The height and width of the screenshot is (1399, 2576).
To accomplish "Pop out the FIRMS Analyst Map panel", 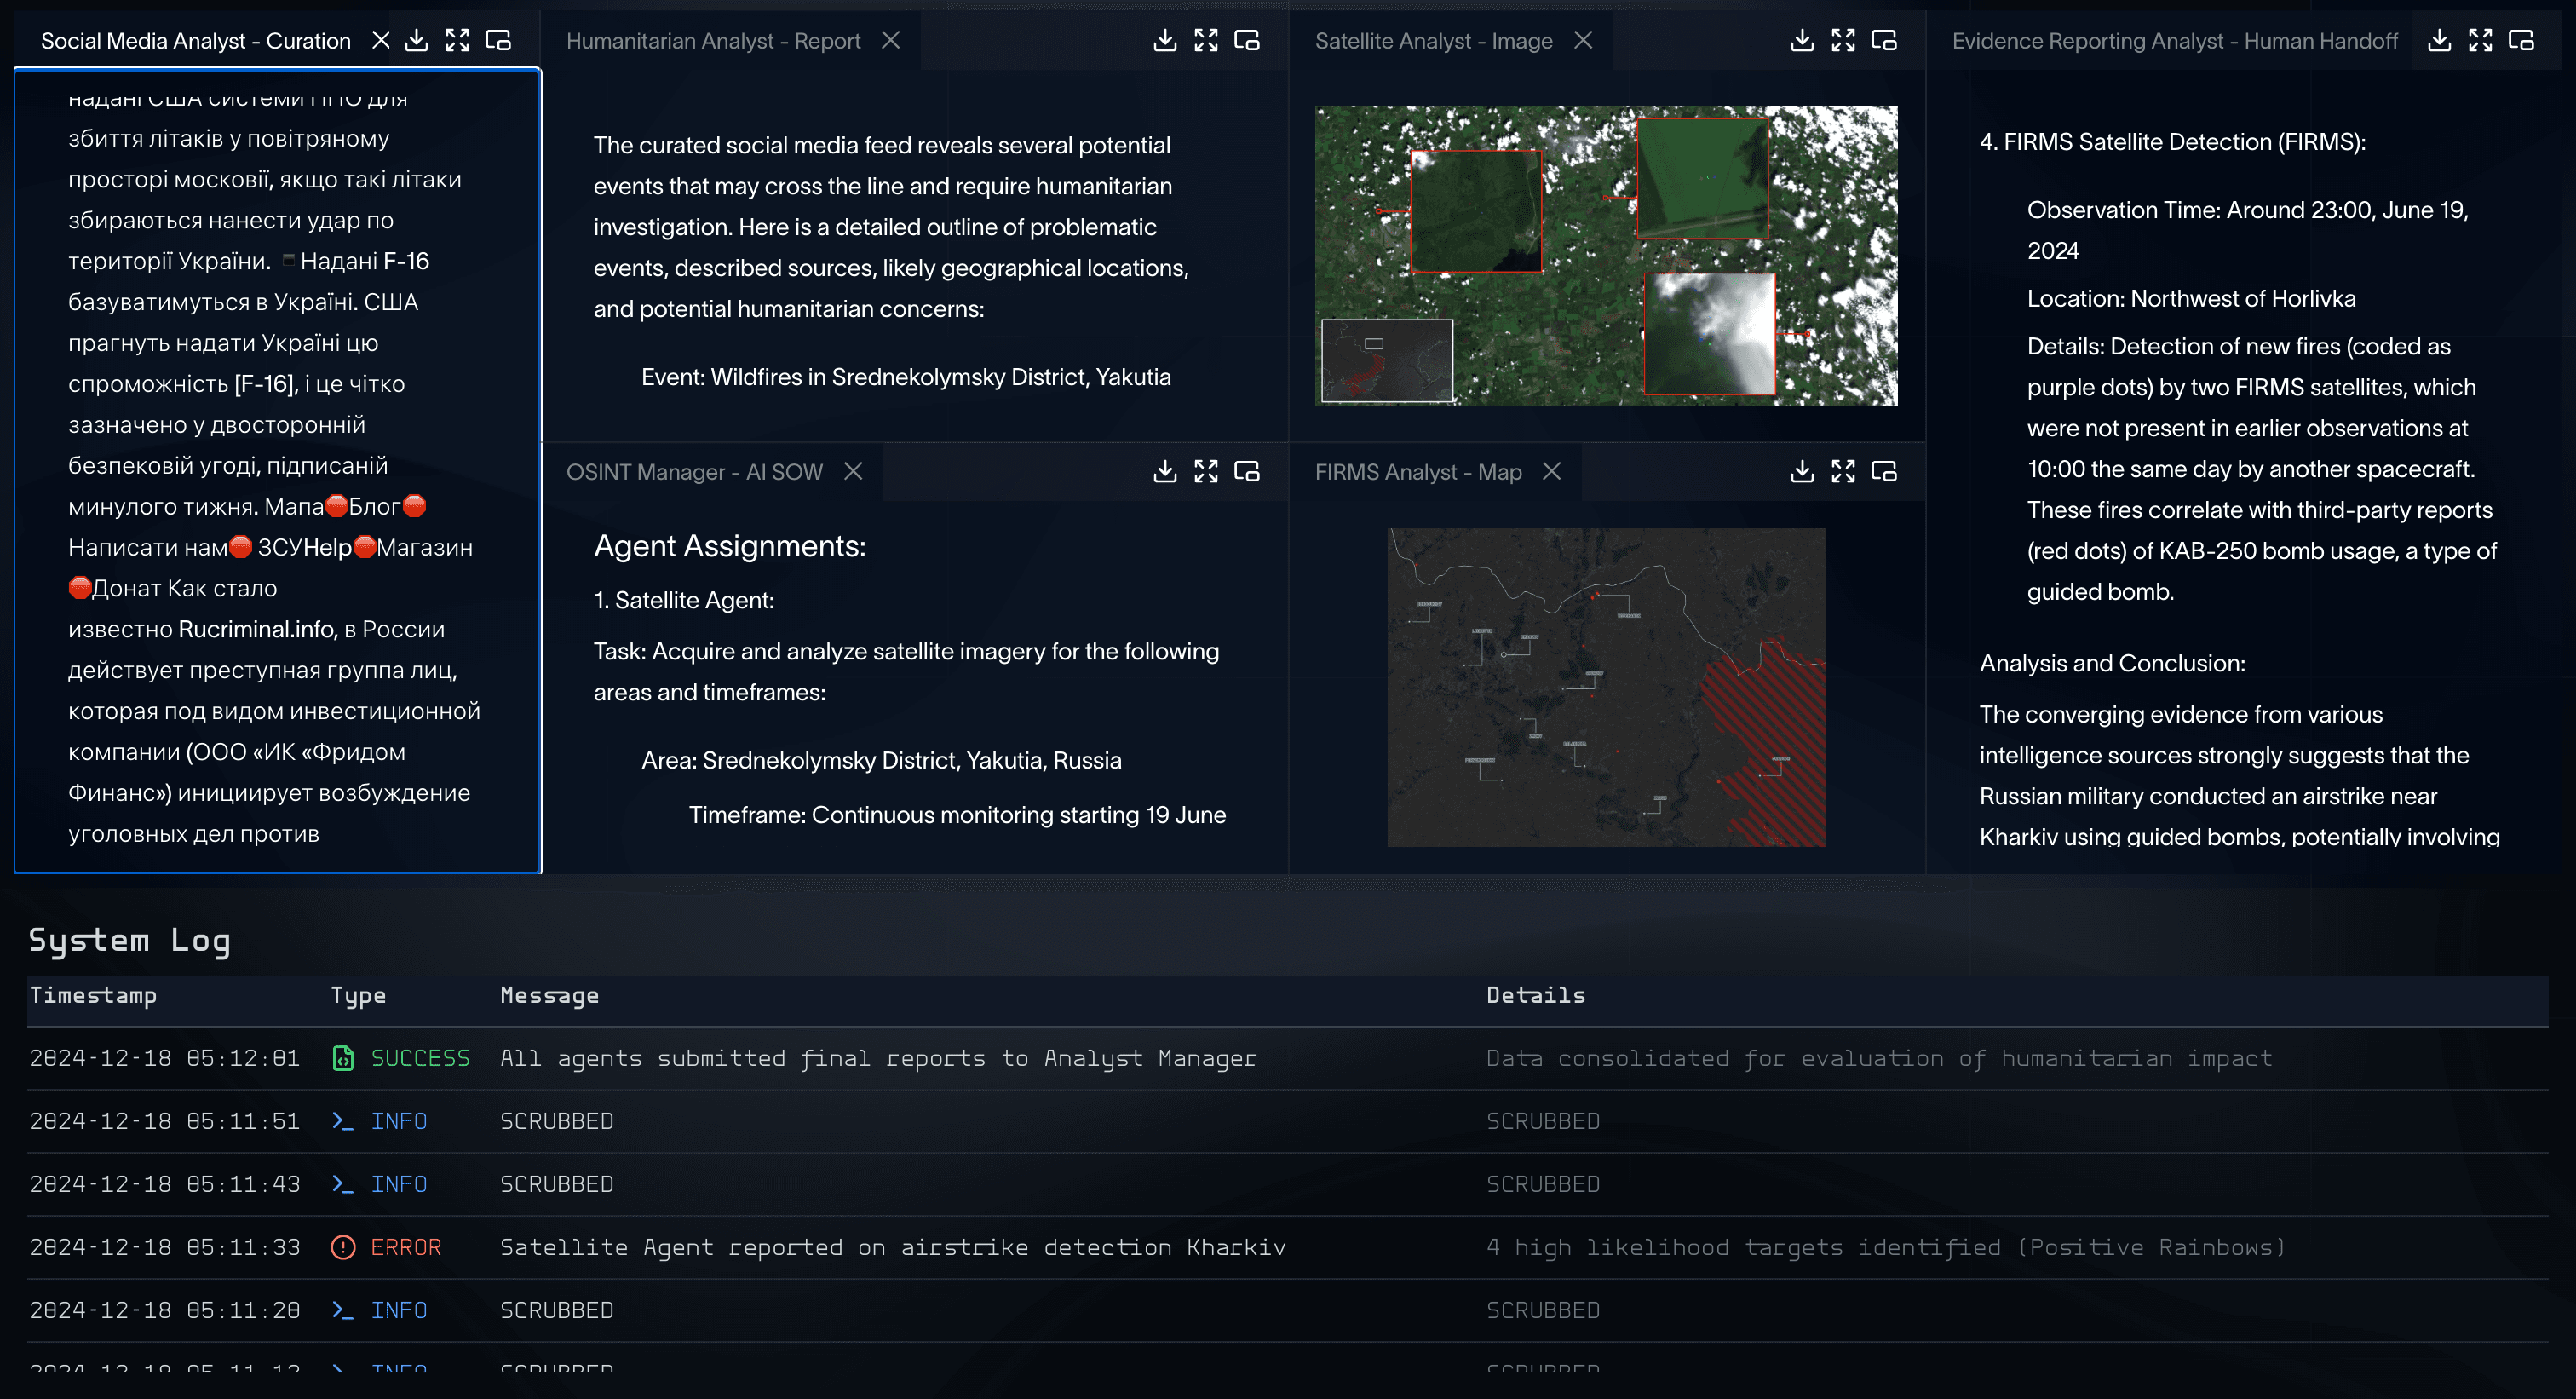I will point(1883,471).
